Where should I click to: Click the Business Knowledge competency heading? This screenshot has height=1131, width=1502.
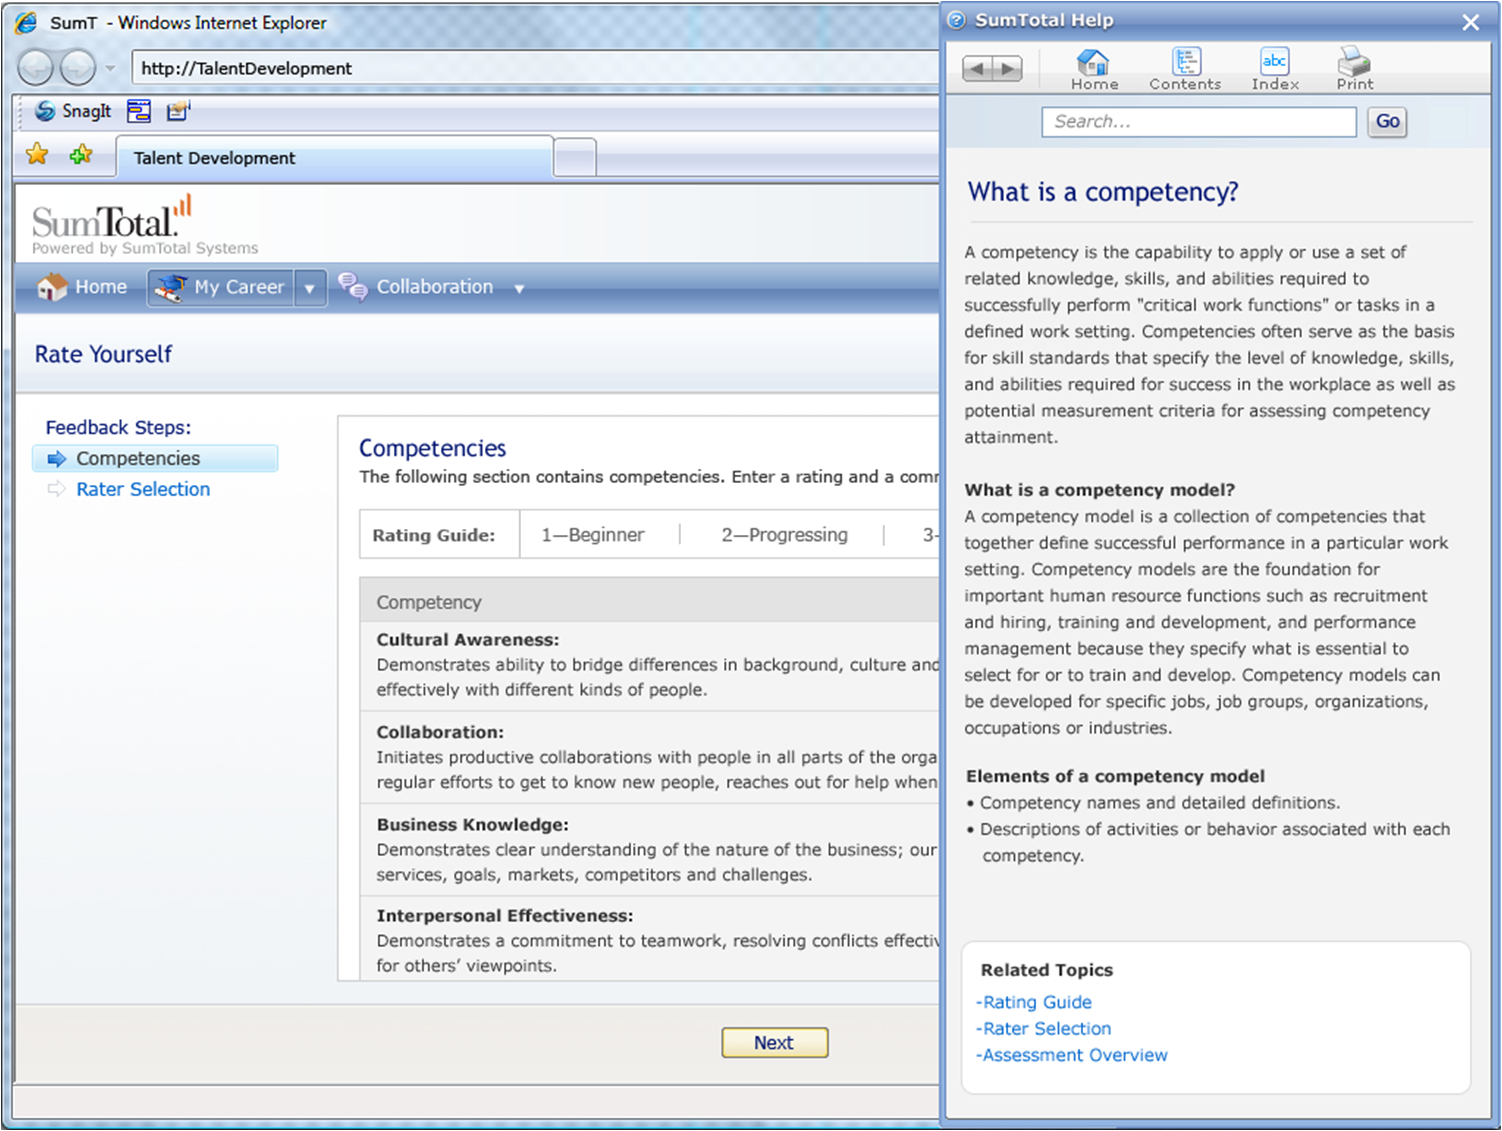tap(472, 825)
